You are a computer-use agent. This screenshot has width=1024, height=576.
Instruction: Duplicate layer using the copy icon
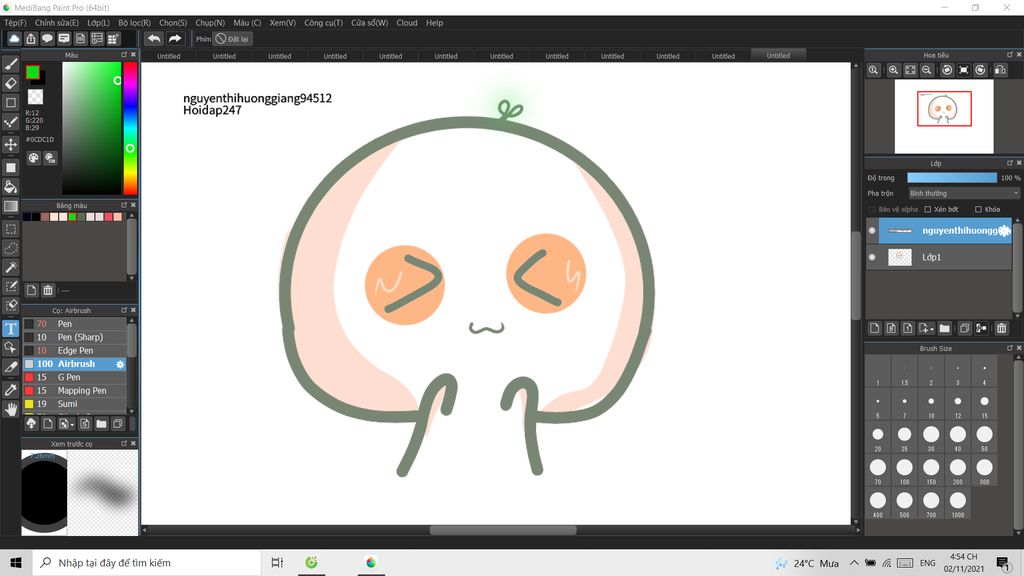[x=964, y=328]
